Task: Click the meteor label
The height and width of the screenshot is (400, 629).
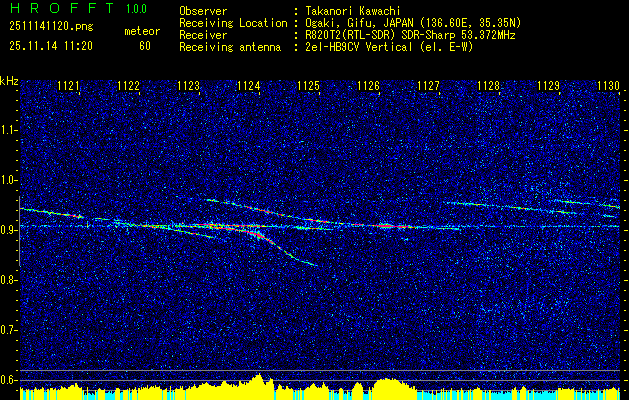Action: click(x=142, y=31)
